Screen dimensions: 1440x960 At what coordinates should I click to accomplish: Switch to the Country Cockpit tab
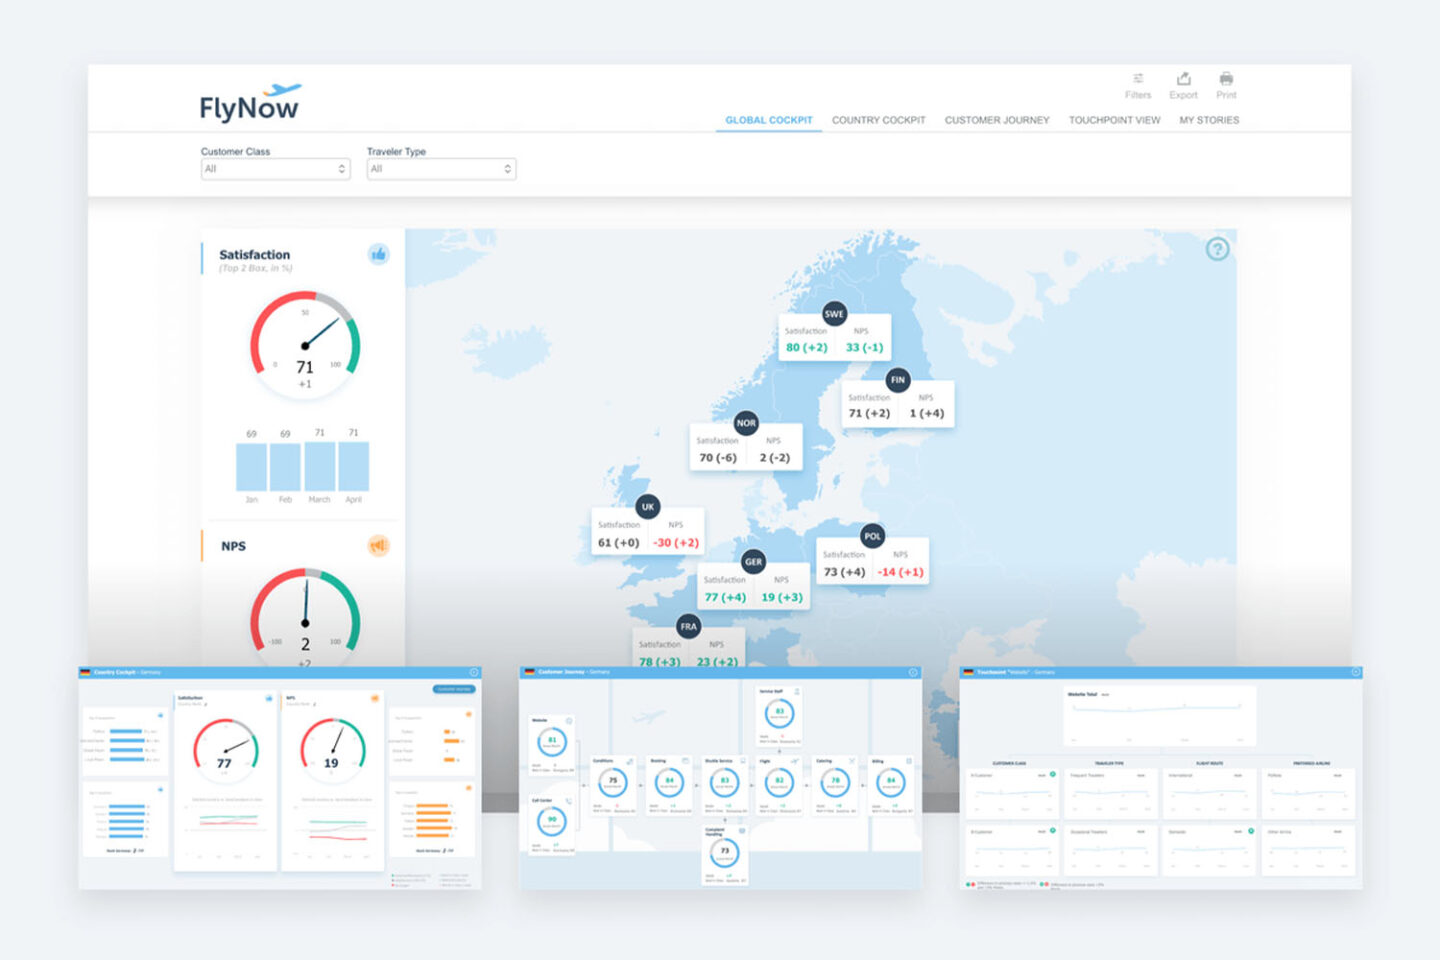878,120
